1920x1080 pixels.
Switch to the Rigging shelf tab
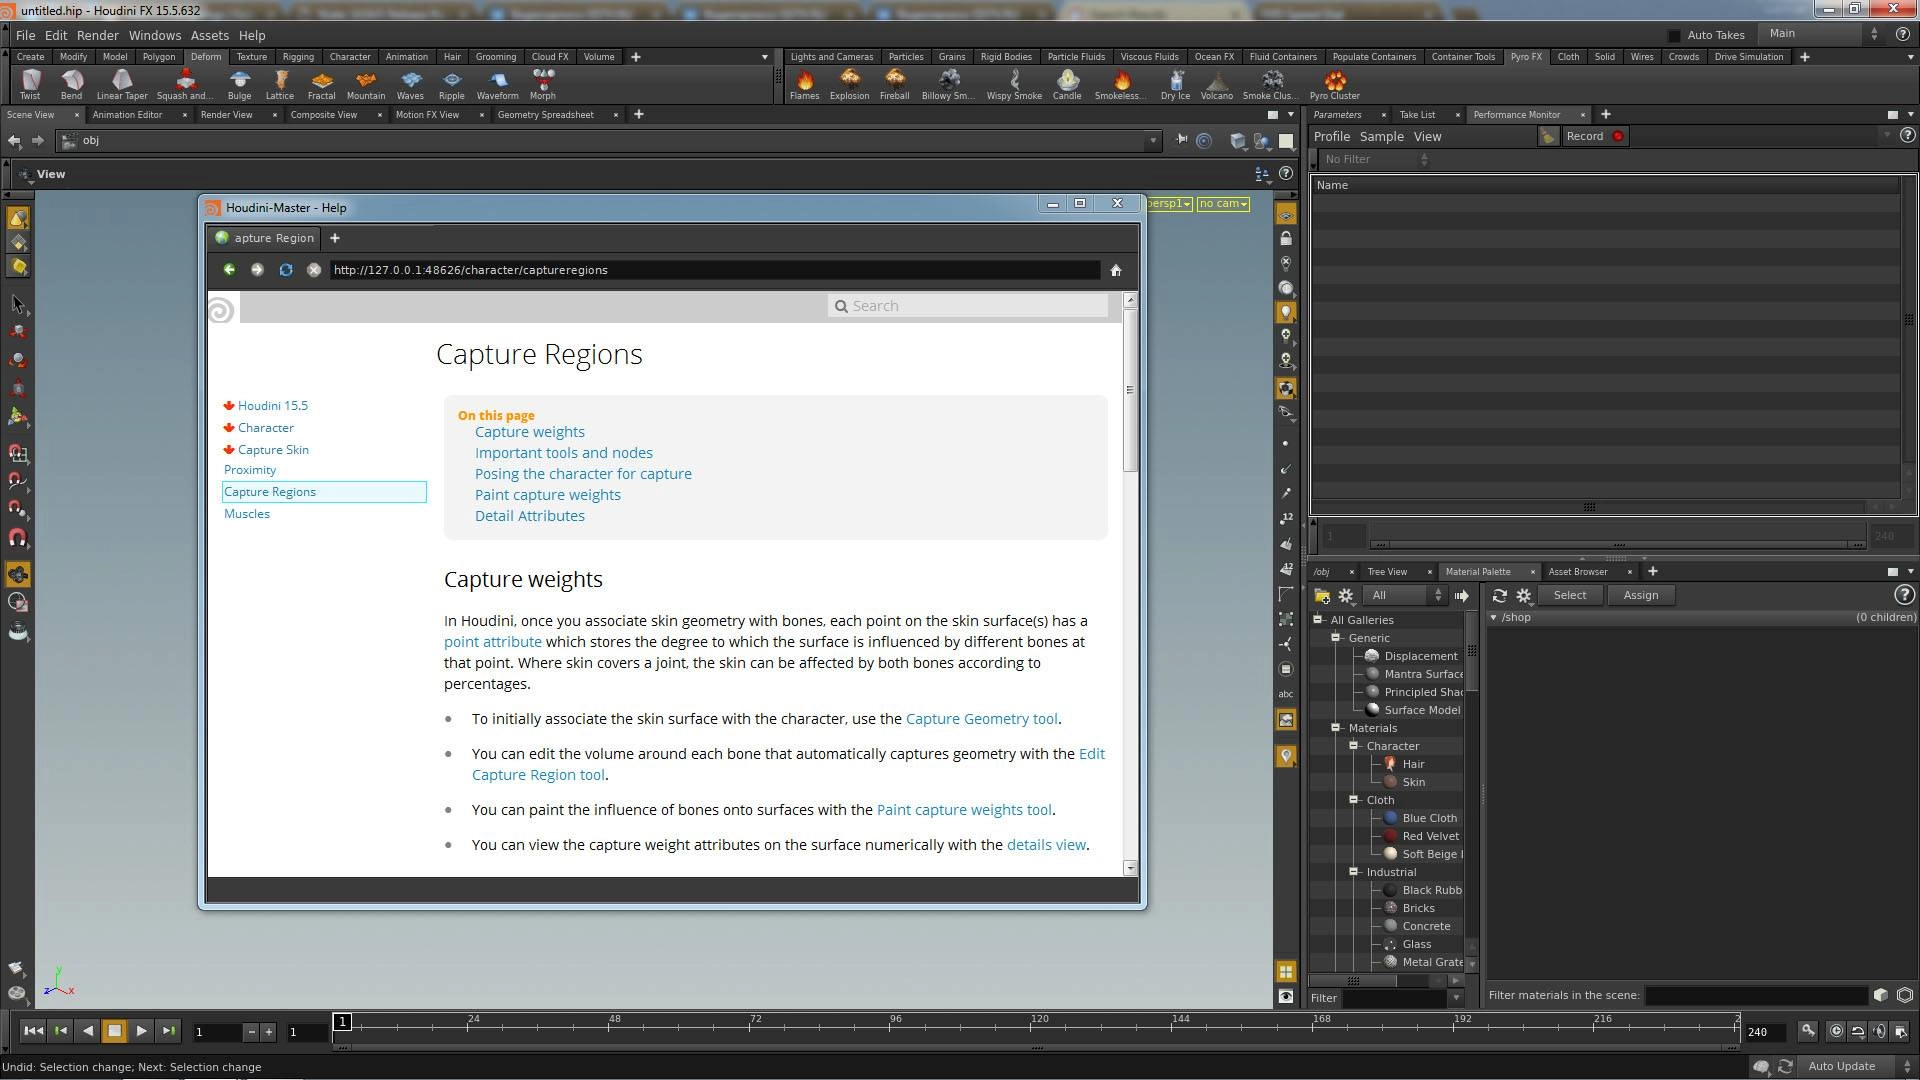[x=298, y=57]
